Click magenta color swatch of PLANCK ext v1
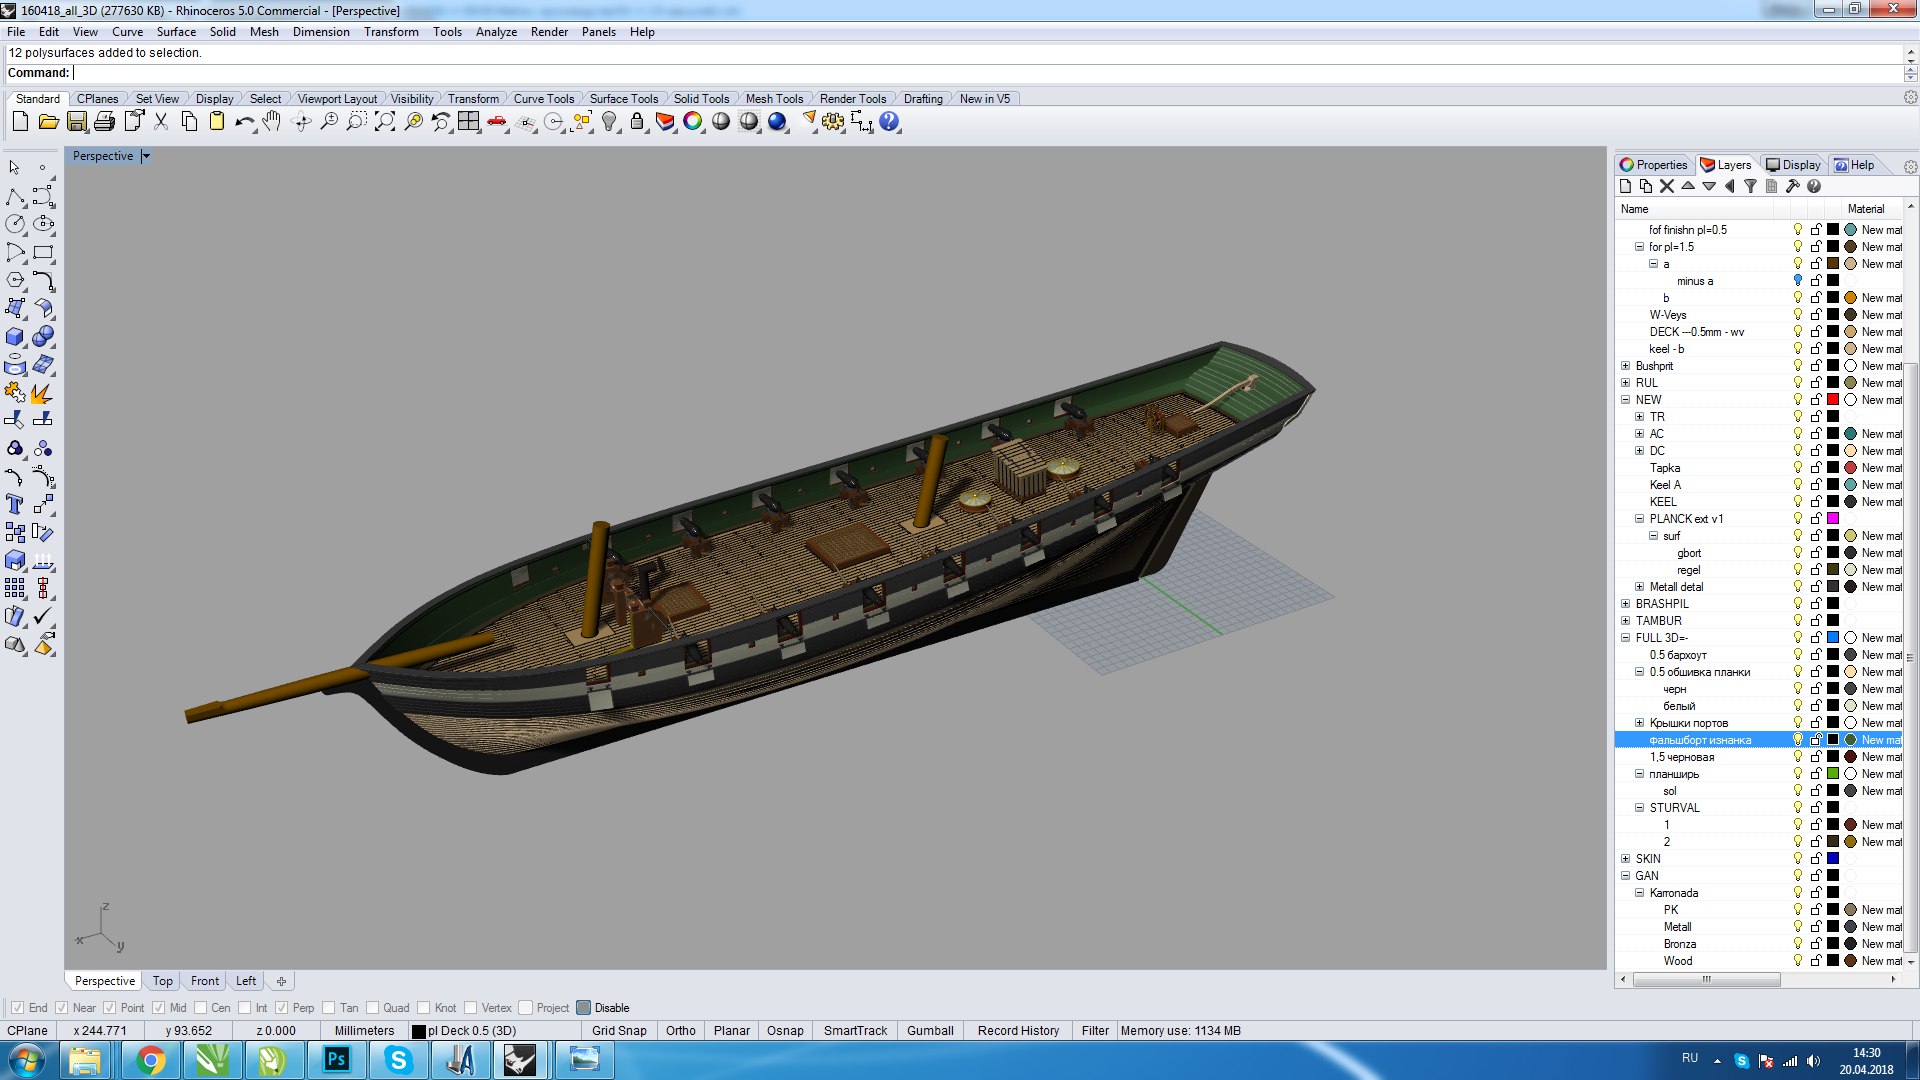Viewport: 1920px width, 1080px height. point(1833,519)
